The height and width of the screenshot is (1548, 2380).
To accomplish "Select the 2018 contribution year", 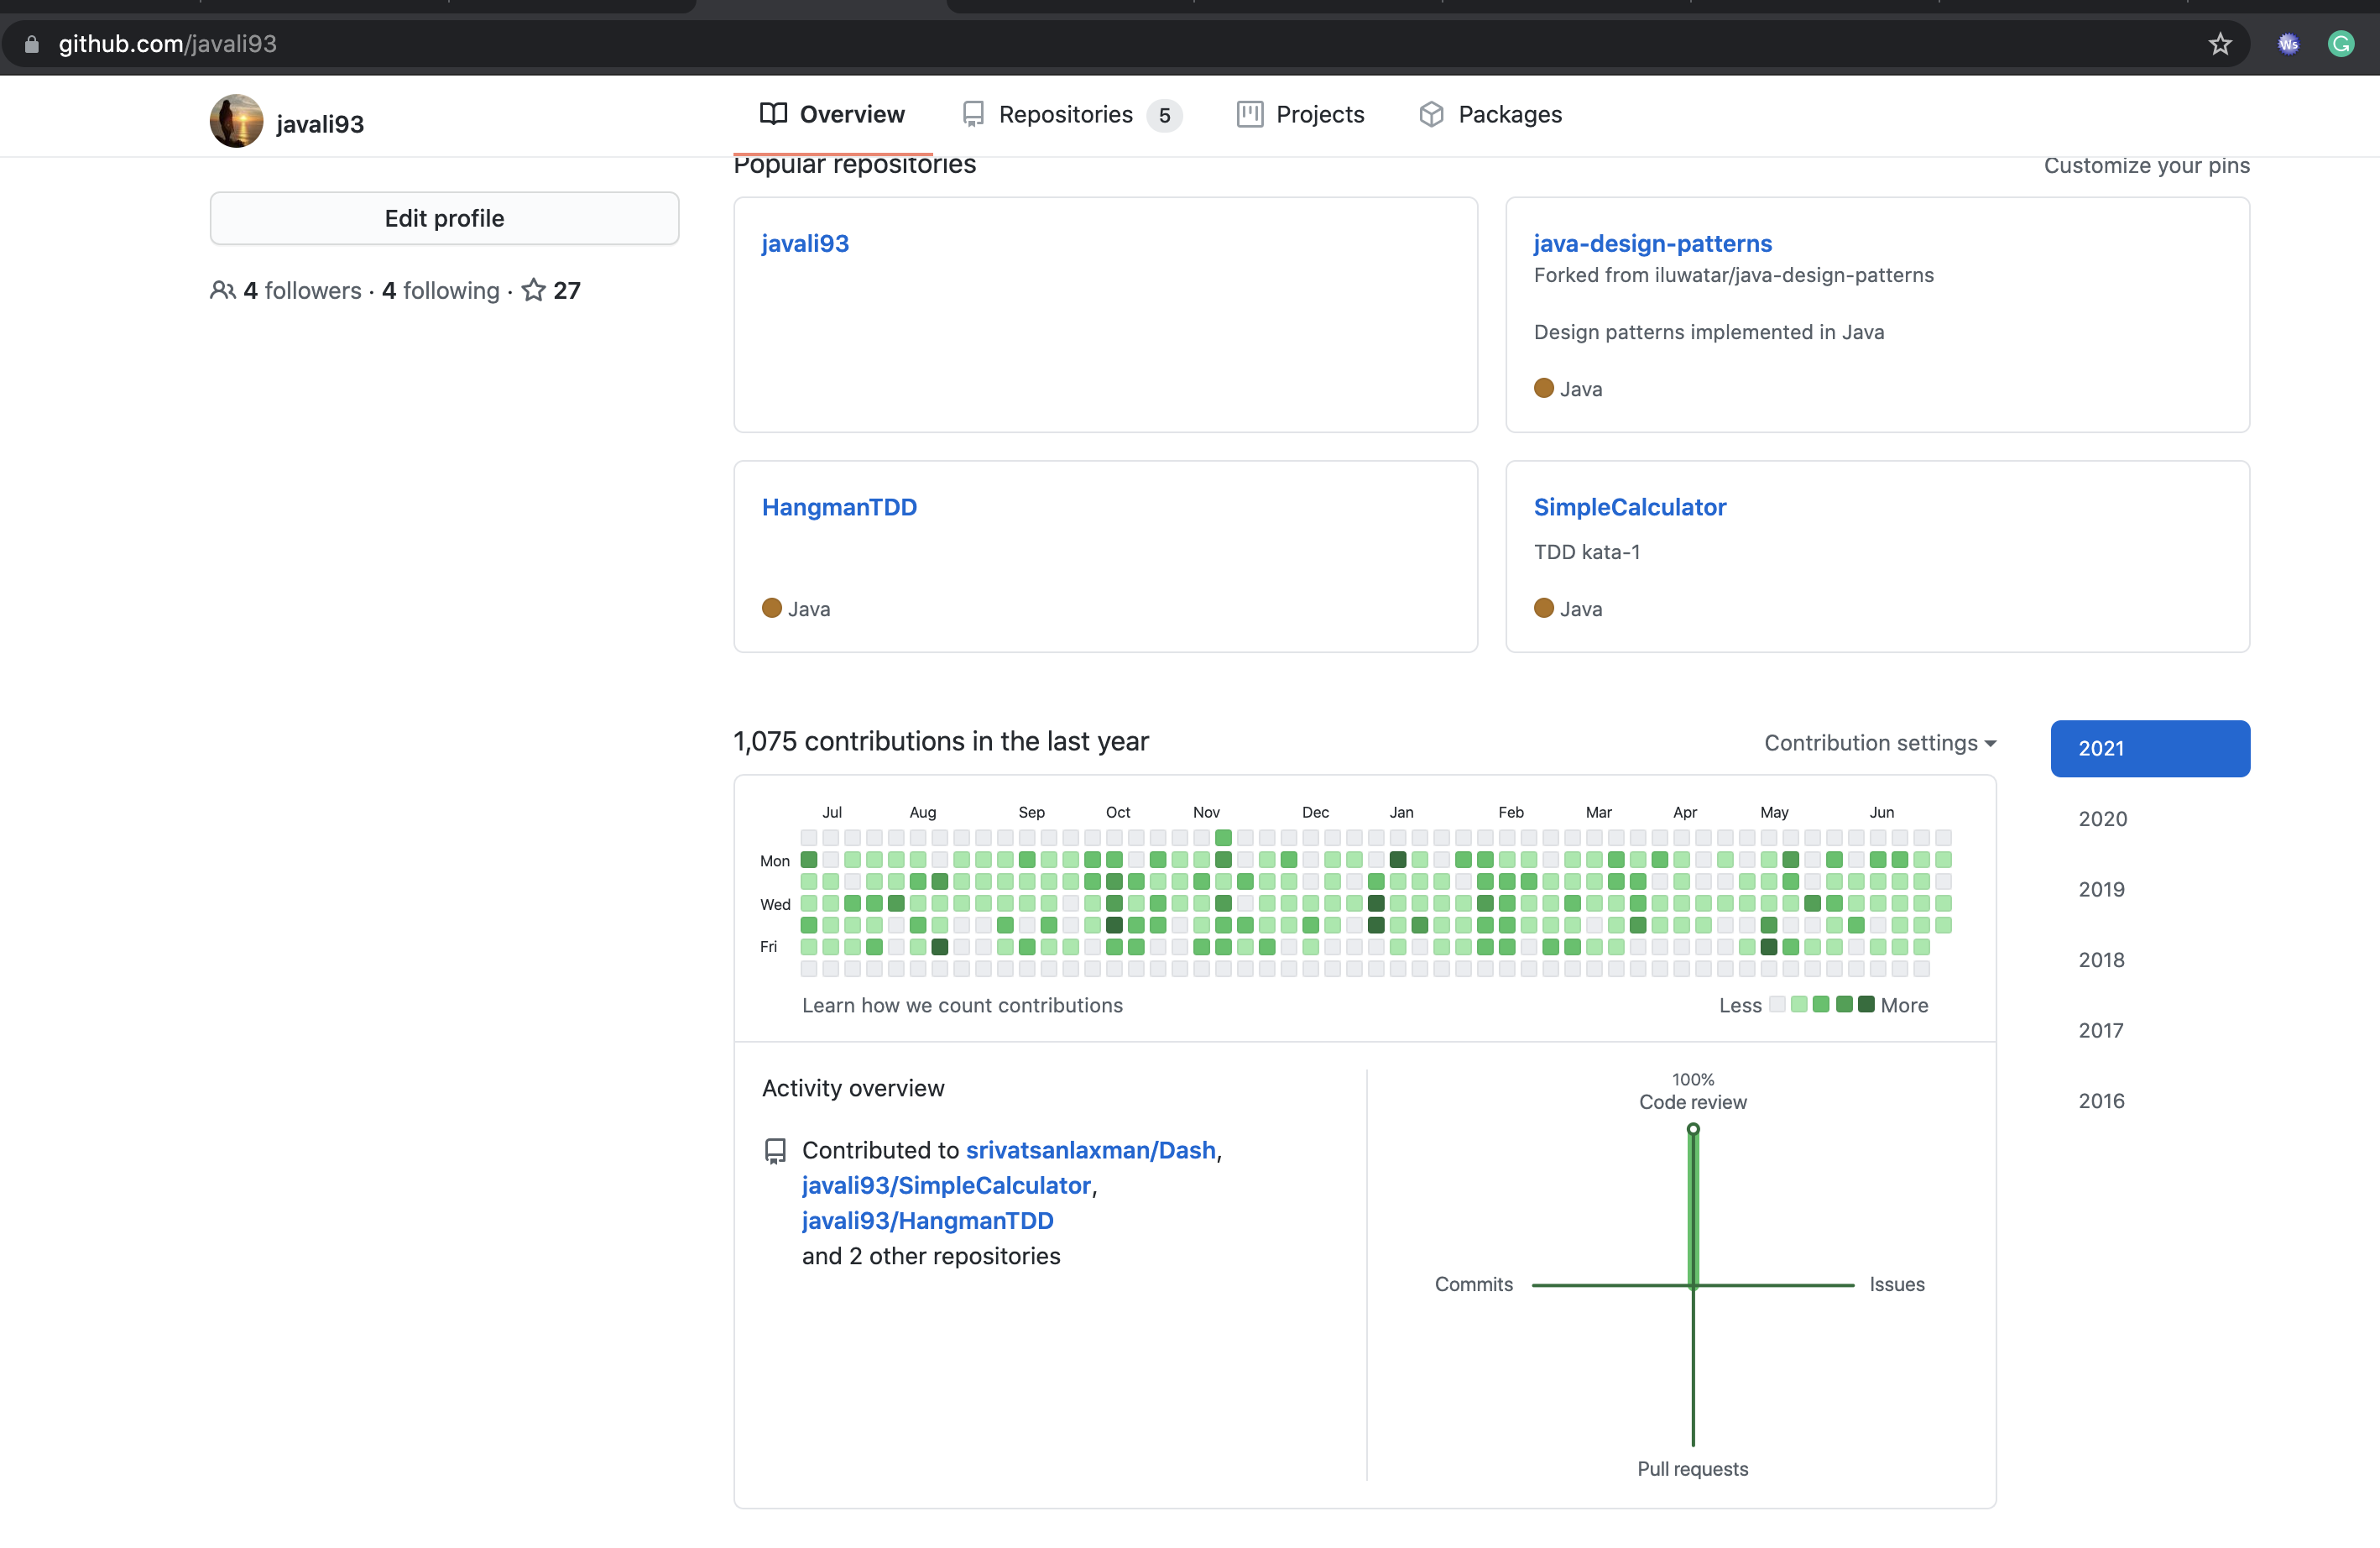I will pyautogui.click(x=2101, y=960).
